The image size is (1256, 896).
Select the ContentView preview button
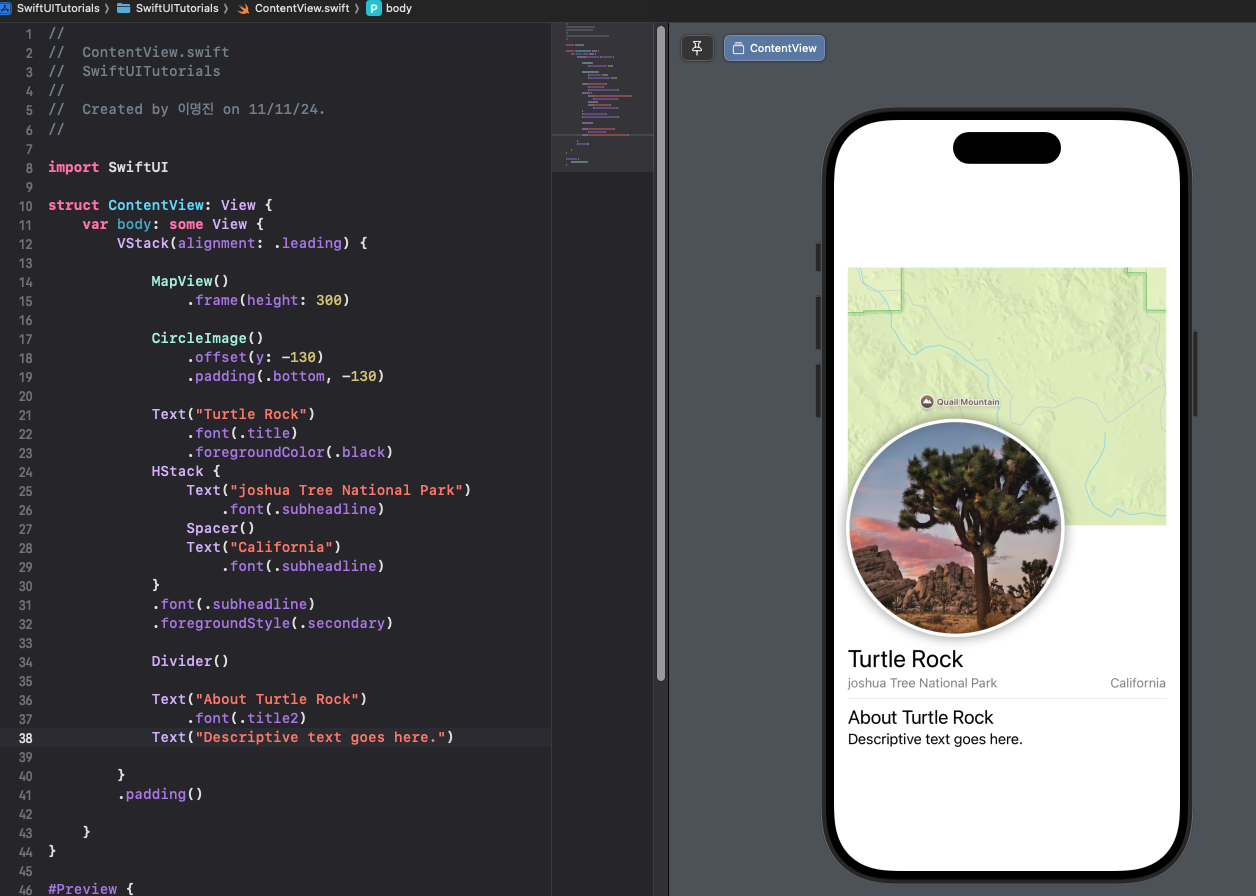tap(774, 48)
